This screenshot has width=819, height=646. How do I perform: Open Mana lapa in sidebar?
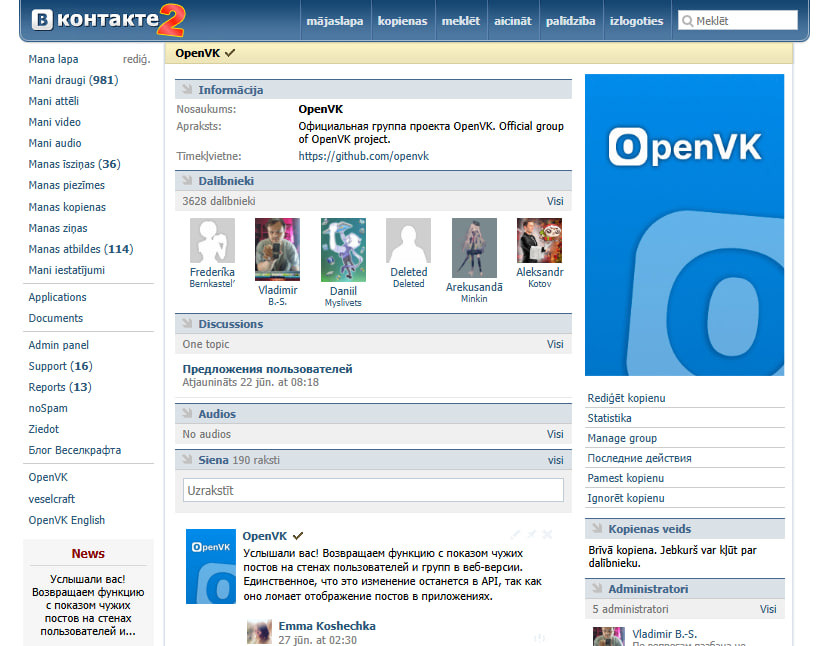tap(53, 59)
